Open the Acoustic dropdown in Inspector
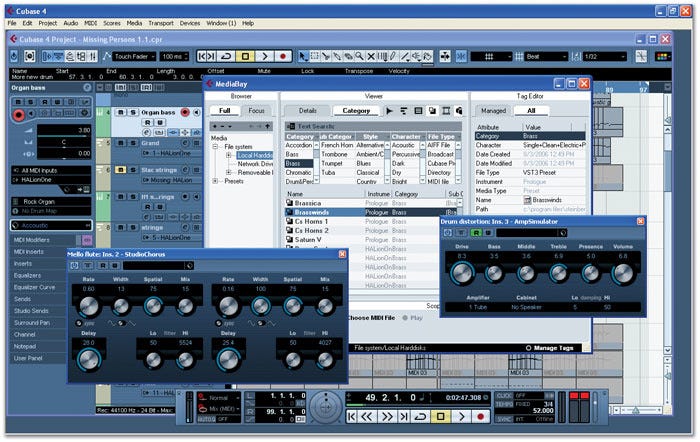This screenshot has width=700, height=442. pyautogui.click(x=51, y=225)
